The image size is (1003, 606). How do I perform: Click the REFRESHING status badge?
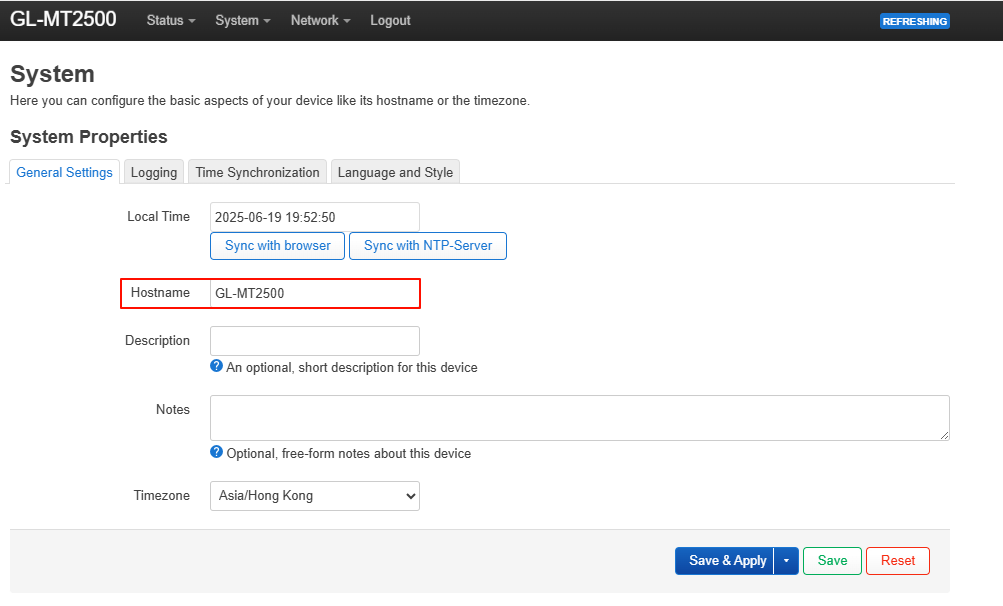pos(915,21)
